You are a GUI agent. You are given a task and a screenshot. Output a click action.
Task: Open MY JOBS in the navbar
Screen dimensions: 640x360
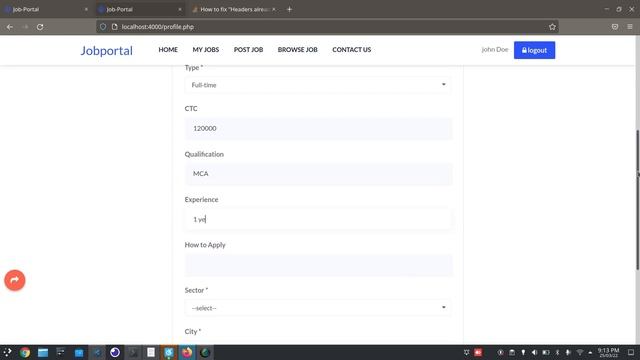click(206, 50)
